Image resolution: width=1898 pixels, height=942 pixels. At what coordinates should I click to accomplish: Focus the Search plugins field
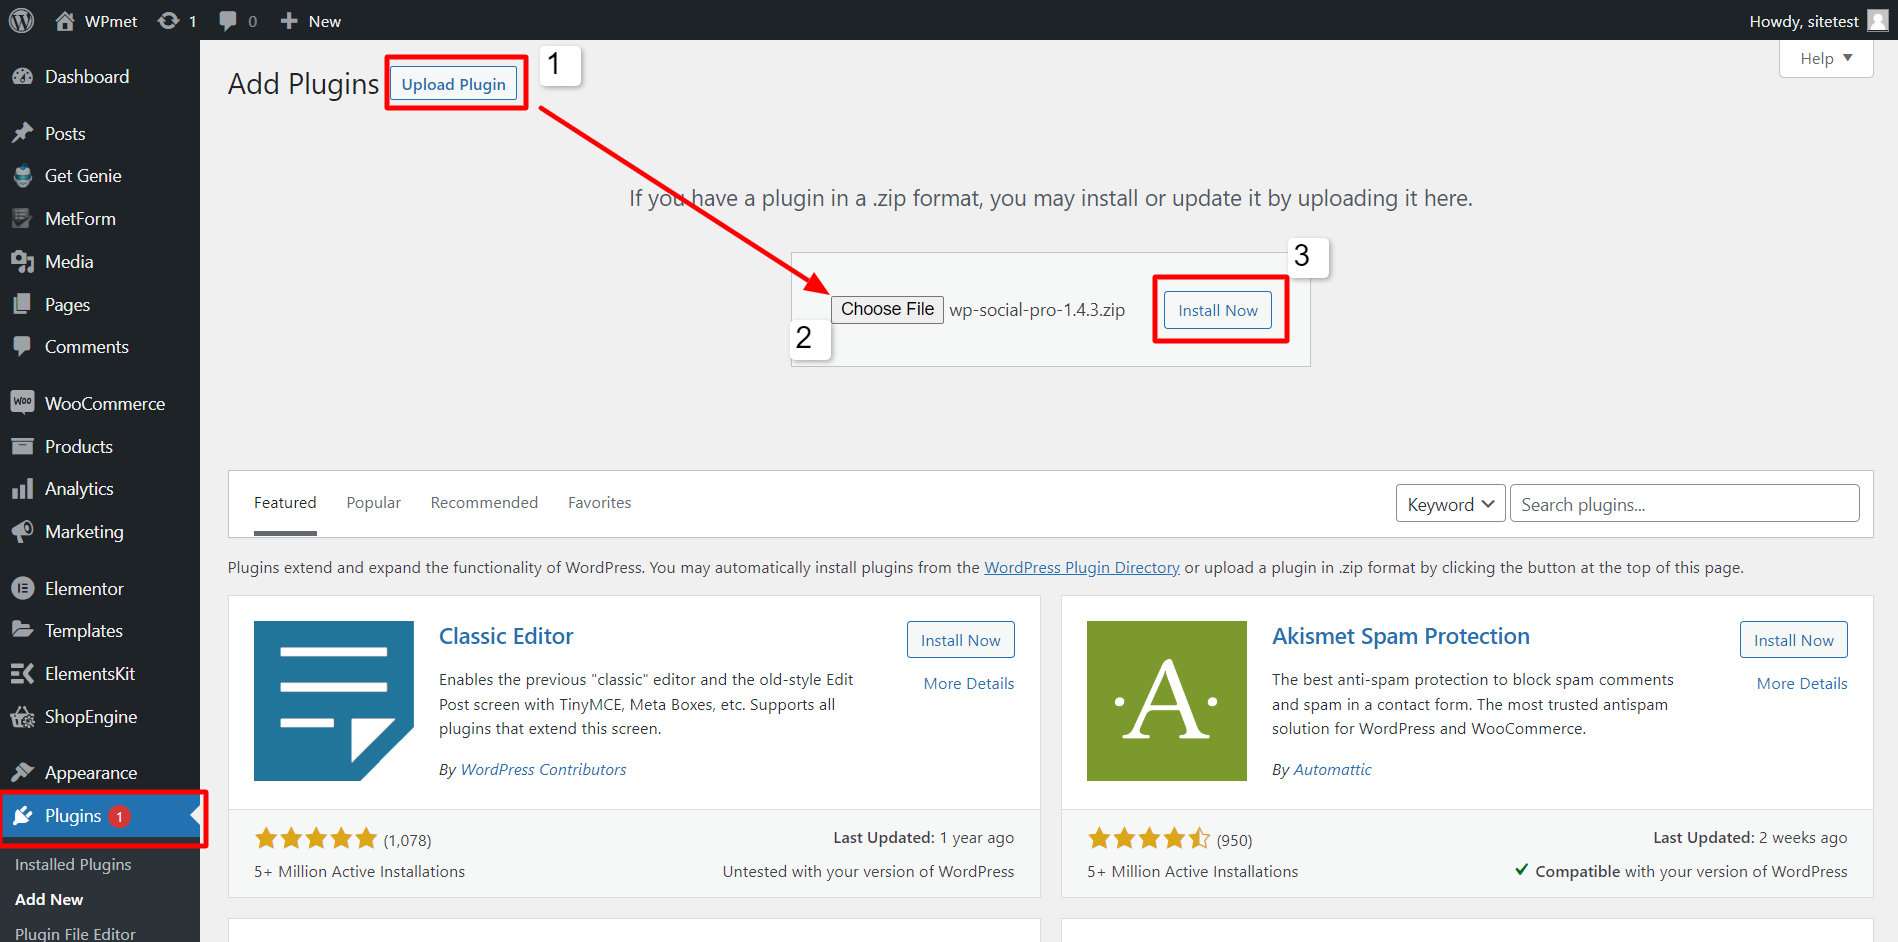(x=1684, y=504)
